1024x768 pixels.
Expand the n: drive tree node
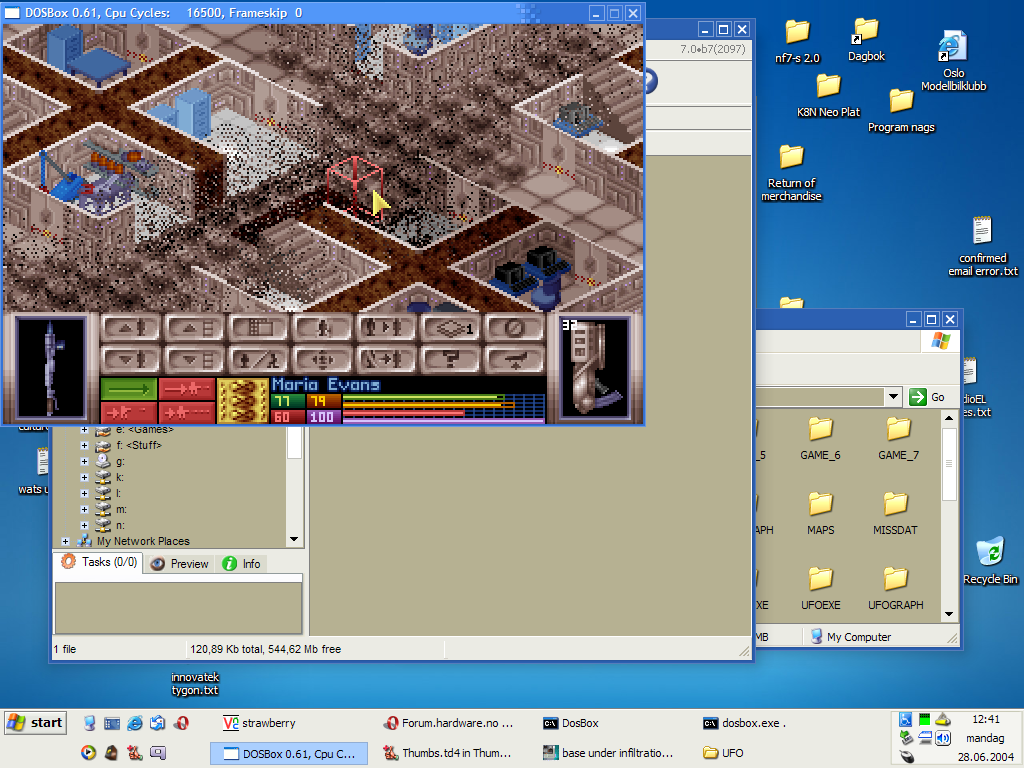click(84, 525)
